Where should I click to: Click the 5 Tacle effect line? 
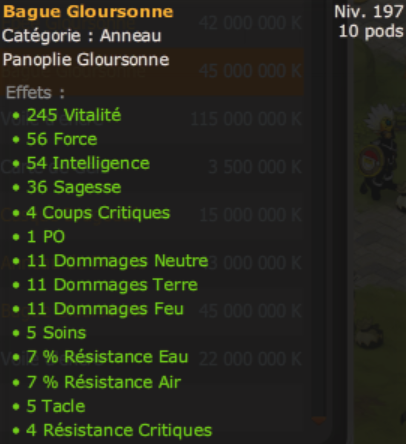pos(49,406)
